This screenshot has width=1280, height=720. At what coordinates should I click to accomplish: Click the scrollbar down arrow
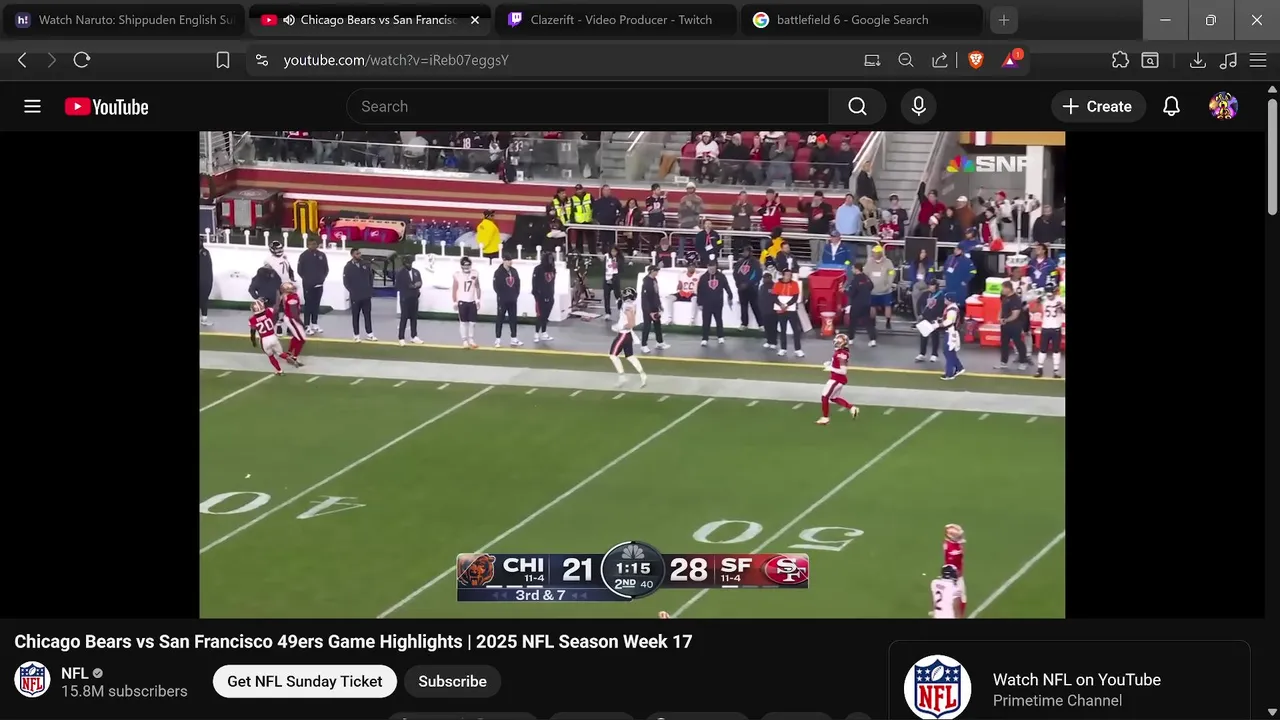tap(1272, 712)
